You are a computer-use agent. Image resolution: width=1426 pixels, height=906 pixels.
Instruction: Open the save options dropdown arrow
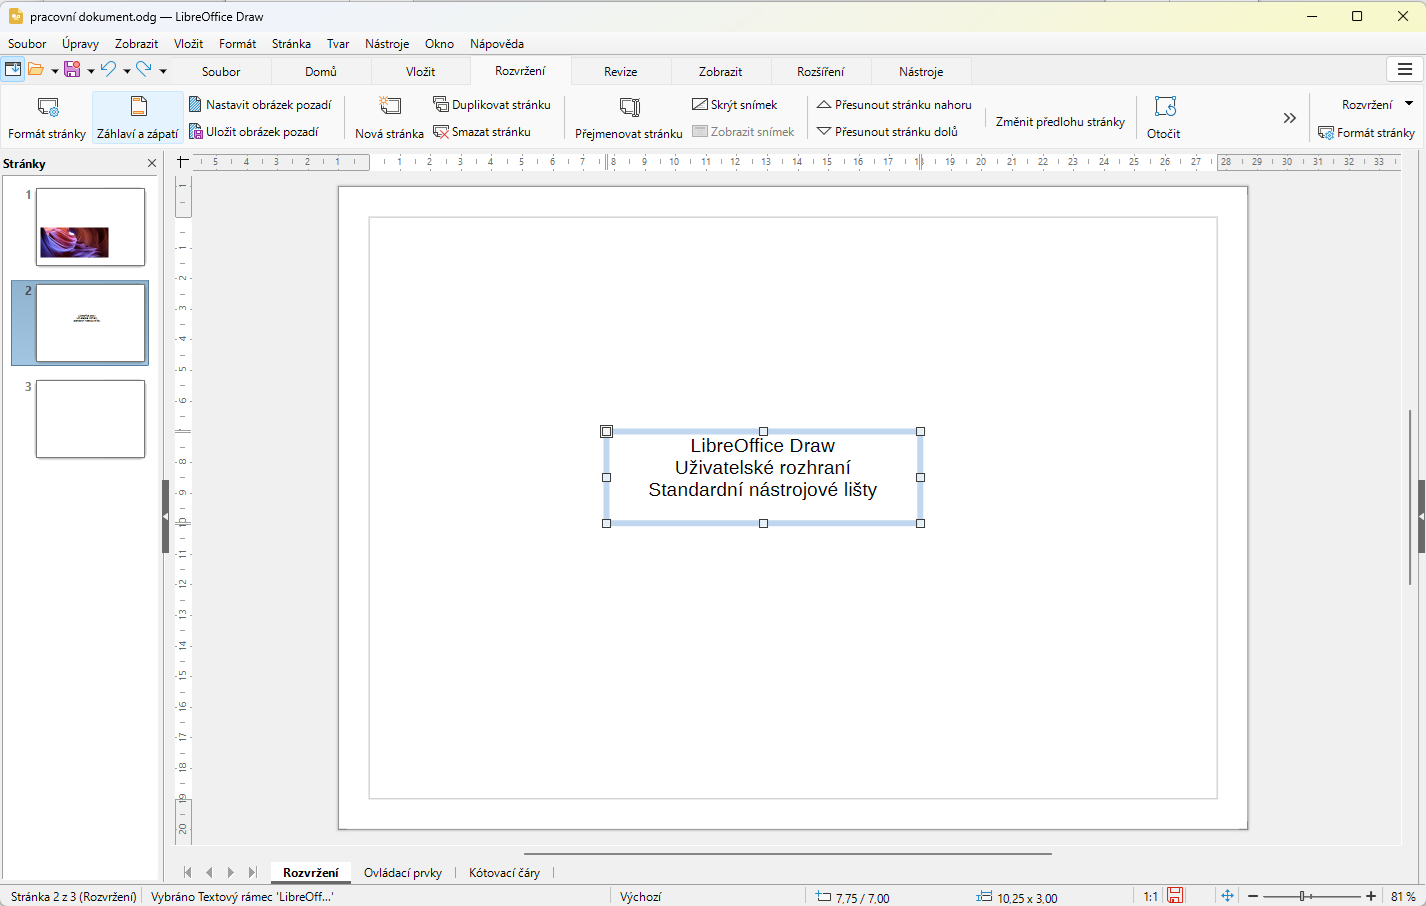(x=91, y=71)
